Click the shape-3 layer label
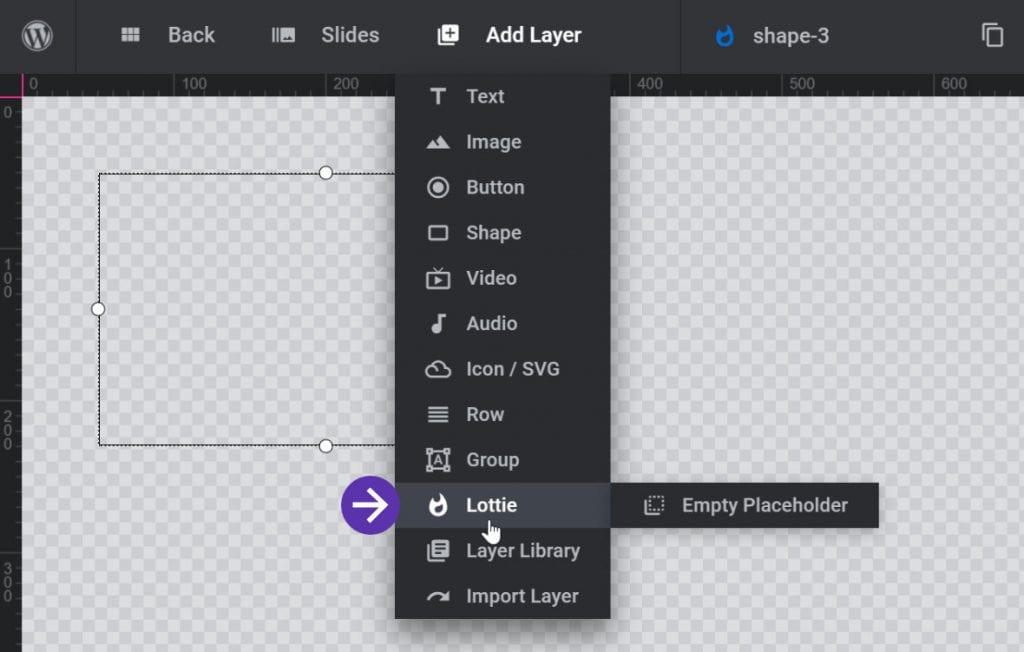Image resolution: width=1024 pixels, height=652 pixels. click(x=790, y=34)
